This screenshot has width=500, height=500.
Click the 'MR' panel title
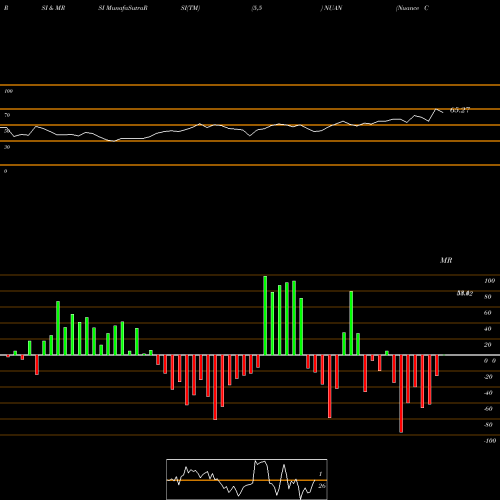click(446, 260)
